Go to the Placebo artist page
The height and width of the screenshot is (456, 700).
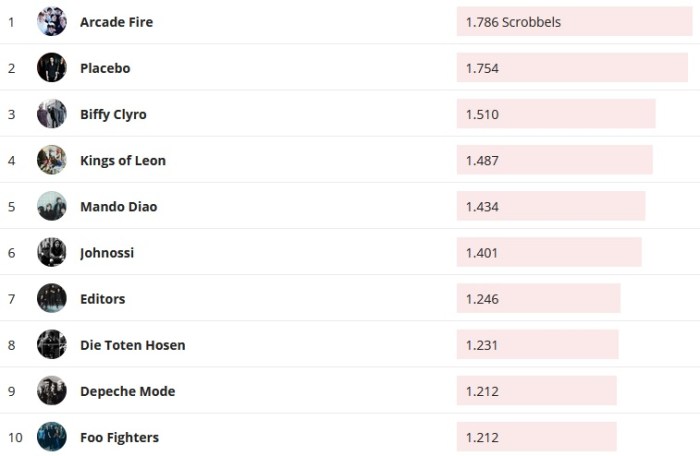pos(105,68)
